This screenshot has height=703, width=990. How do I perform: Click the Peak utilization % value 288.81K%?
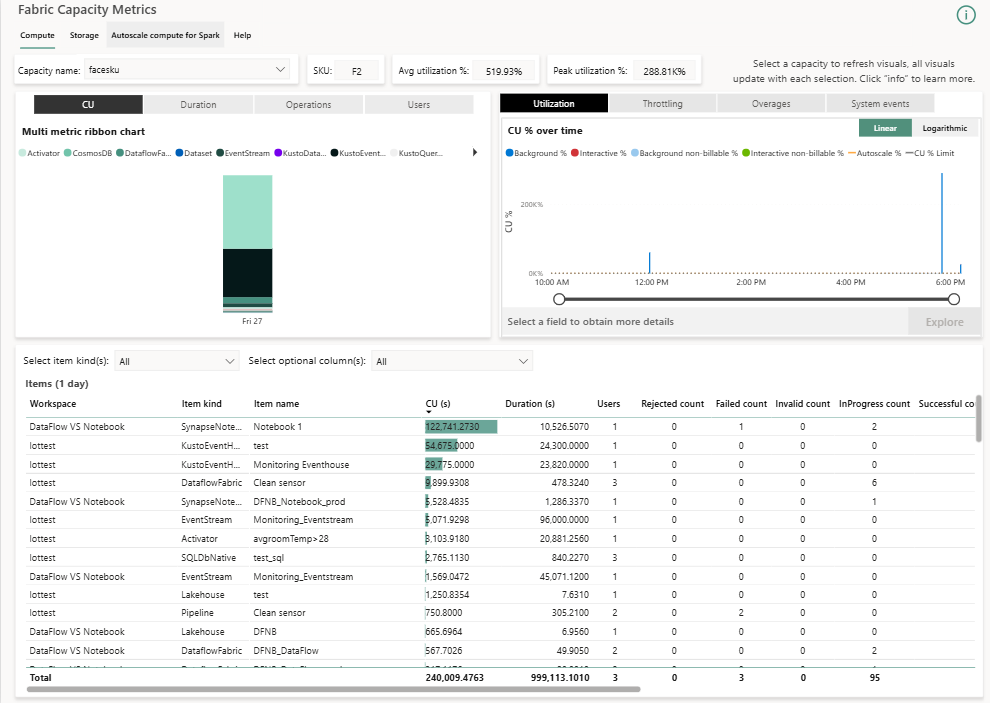664,71
